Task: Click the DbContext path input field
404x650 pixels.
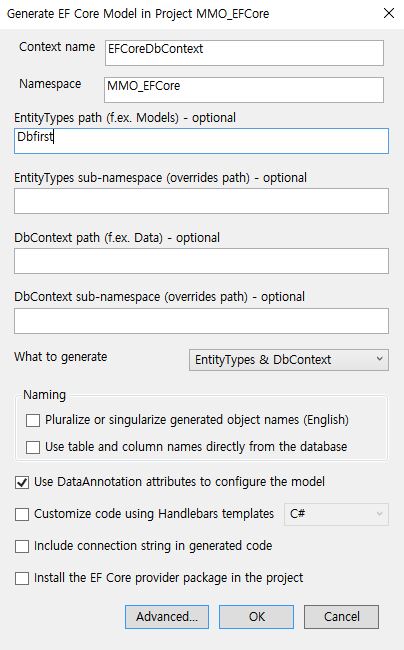Action: click(x=201, y=261)
